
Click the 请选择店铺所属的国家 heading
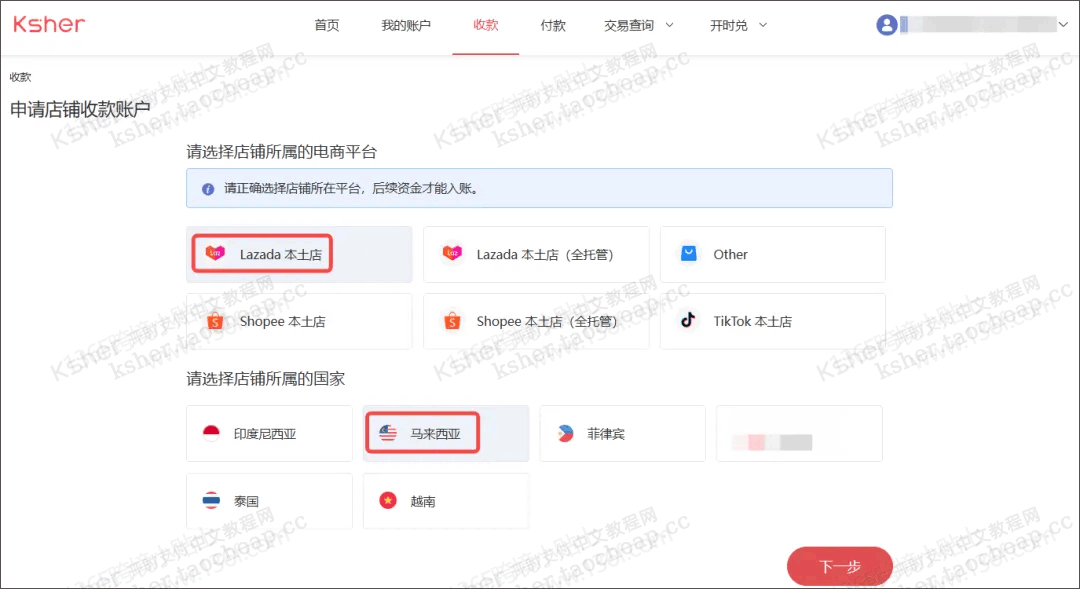click(x=266, y=379)
